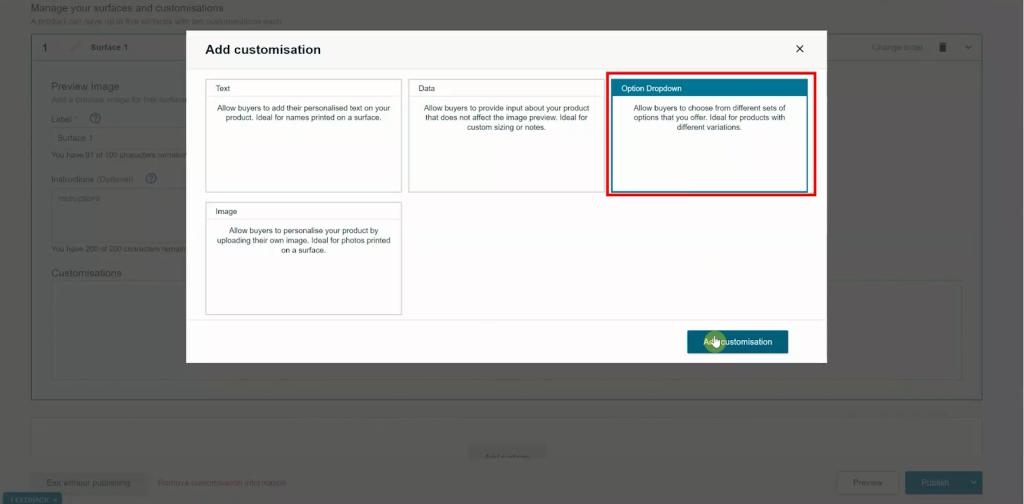Screen dimensions: 1024x504
Task: Click Change order link
Action: point(897,47)
